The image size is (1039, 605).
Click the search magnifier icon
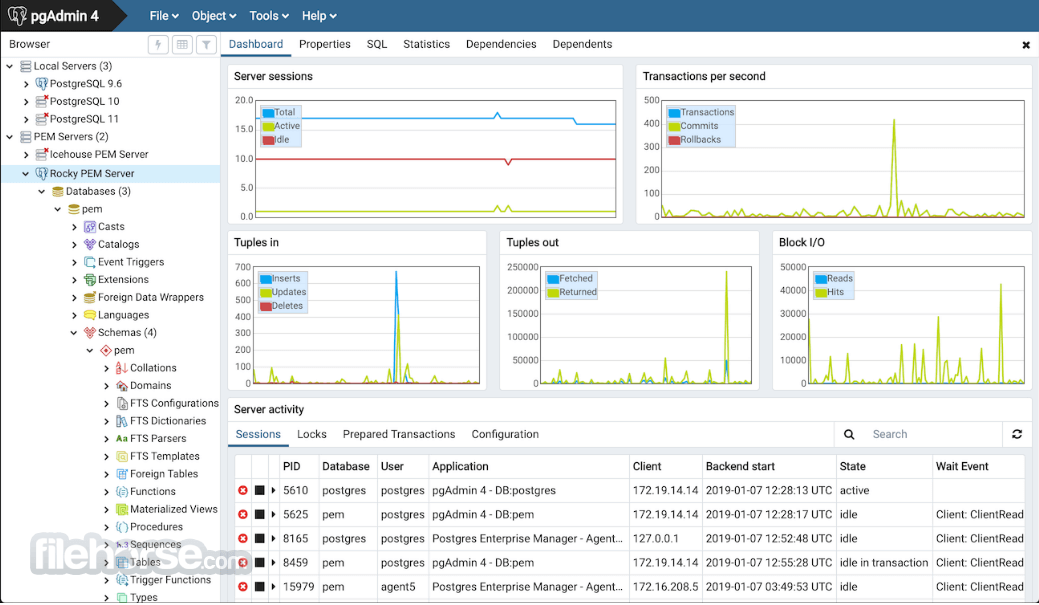849,434
